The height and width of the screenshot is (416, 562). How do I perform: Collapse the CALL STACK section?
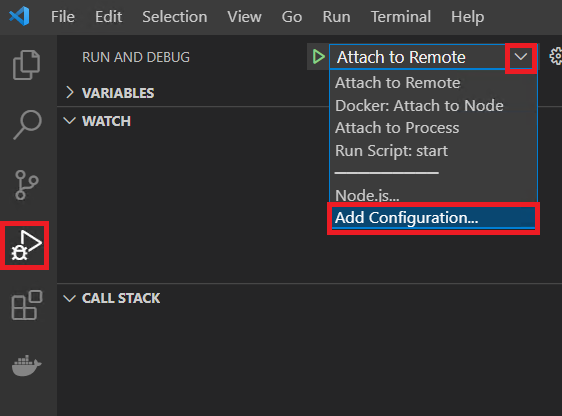tap(112, 298)
